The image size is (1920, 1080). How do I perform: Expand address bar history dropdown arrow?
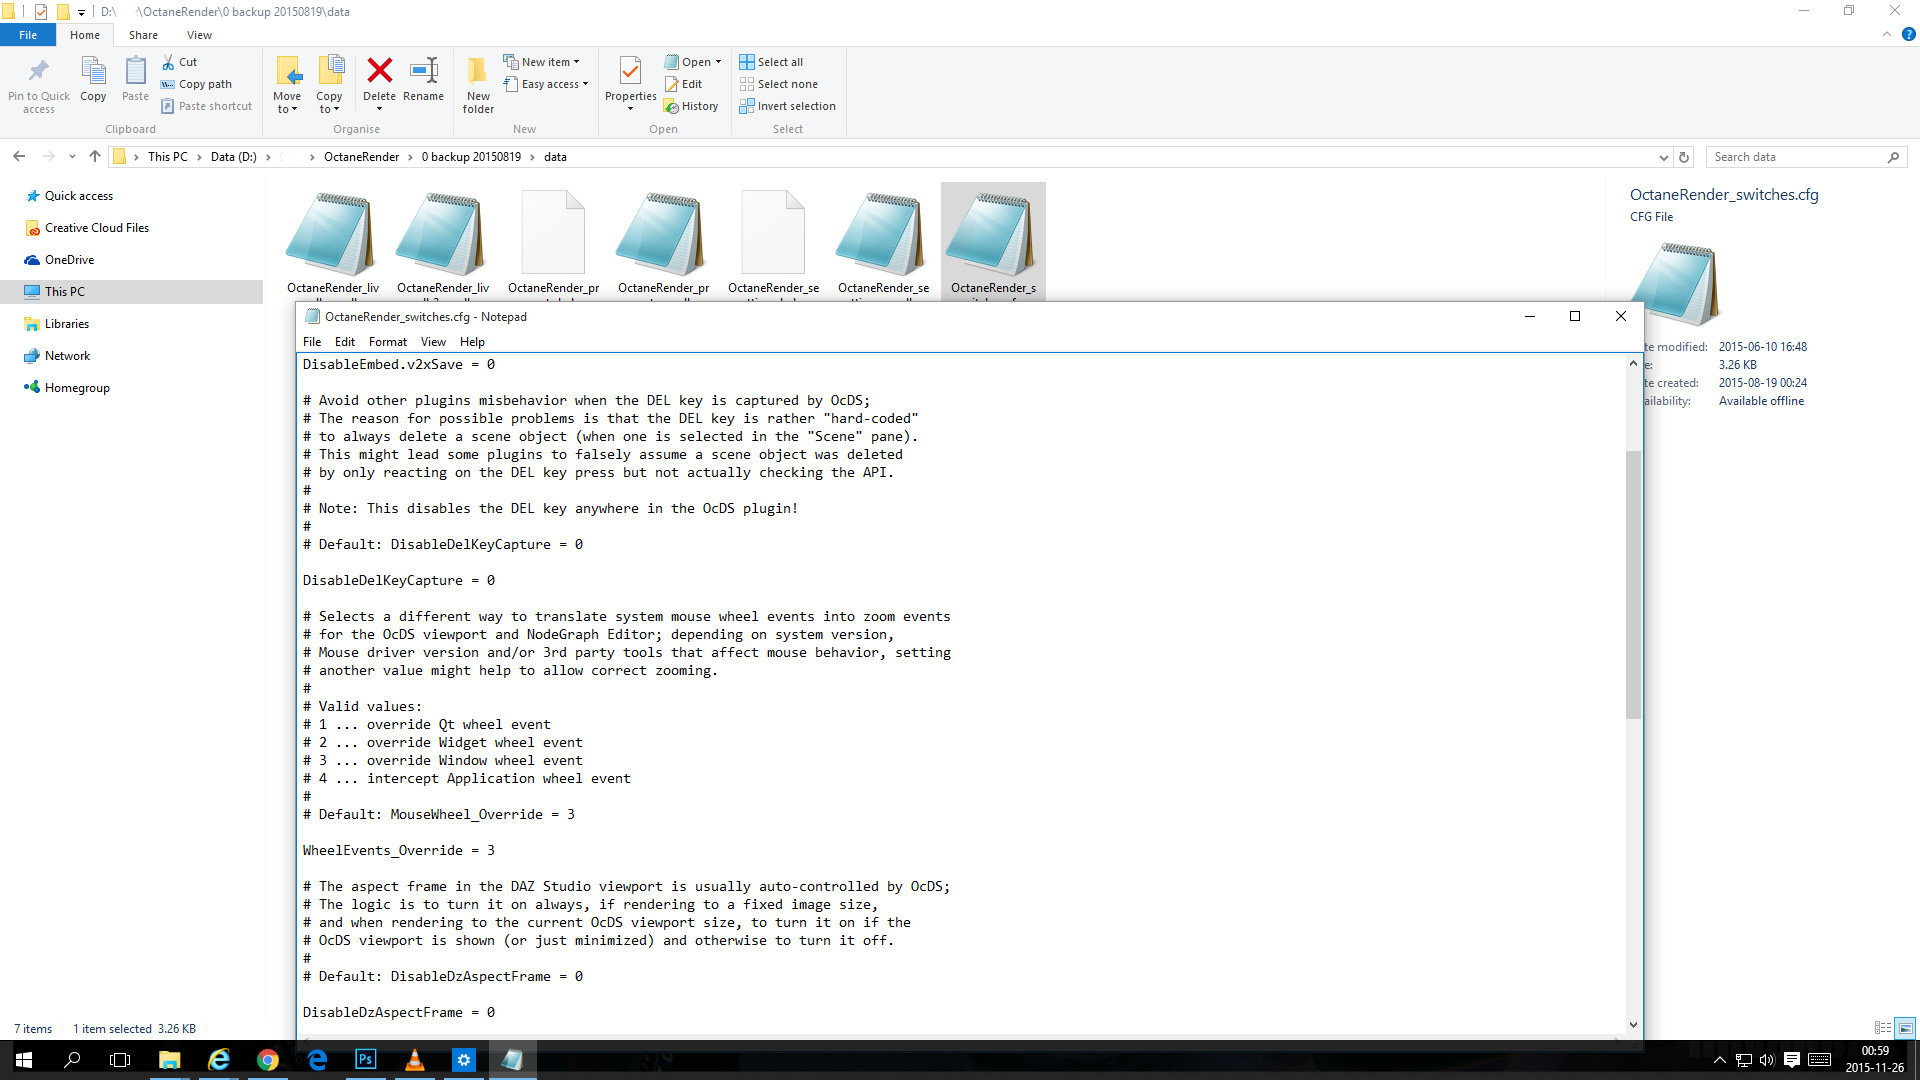point(1663,157)
